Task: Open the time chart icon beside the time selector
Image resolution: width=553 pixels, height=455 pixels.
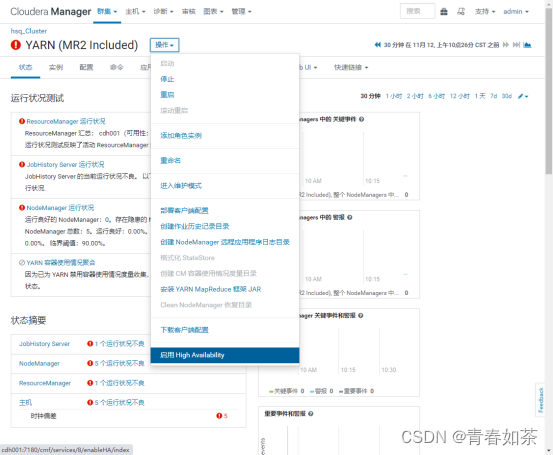Action: click(527, 45)
